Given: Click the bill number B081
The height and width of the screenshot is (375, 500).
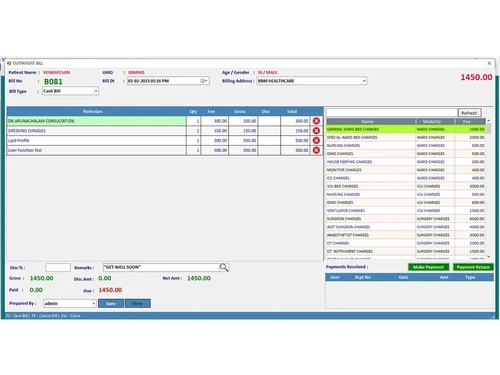Looking at the screenshot, I should point(53,82).
